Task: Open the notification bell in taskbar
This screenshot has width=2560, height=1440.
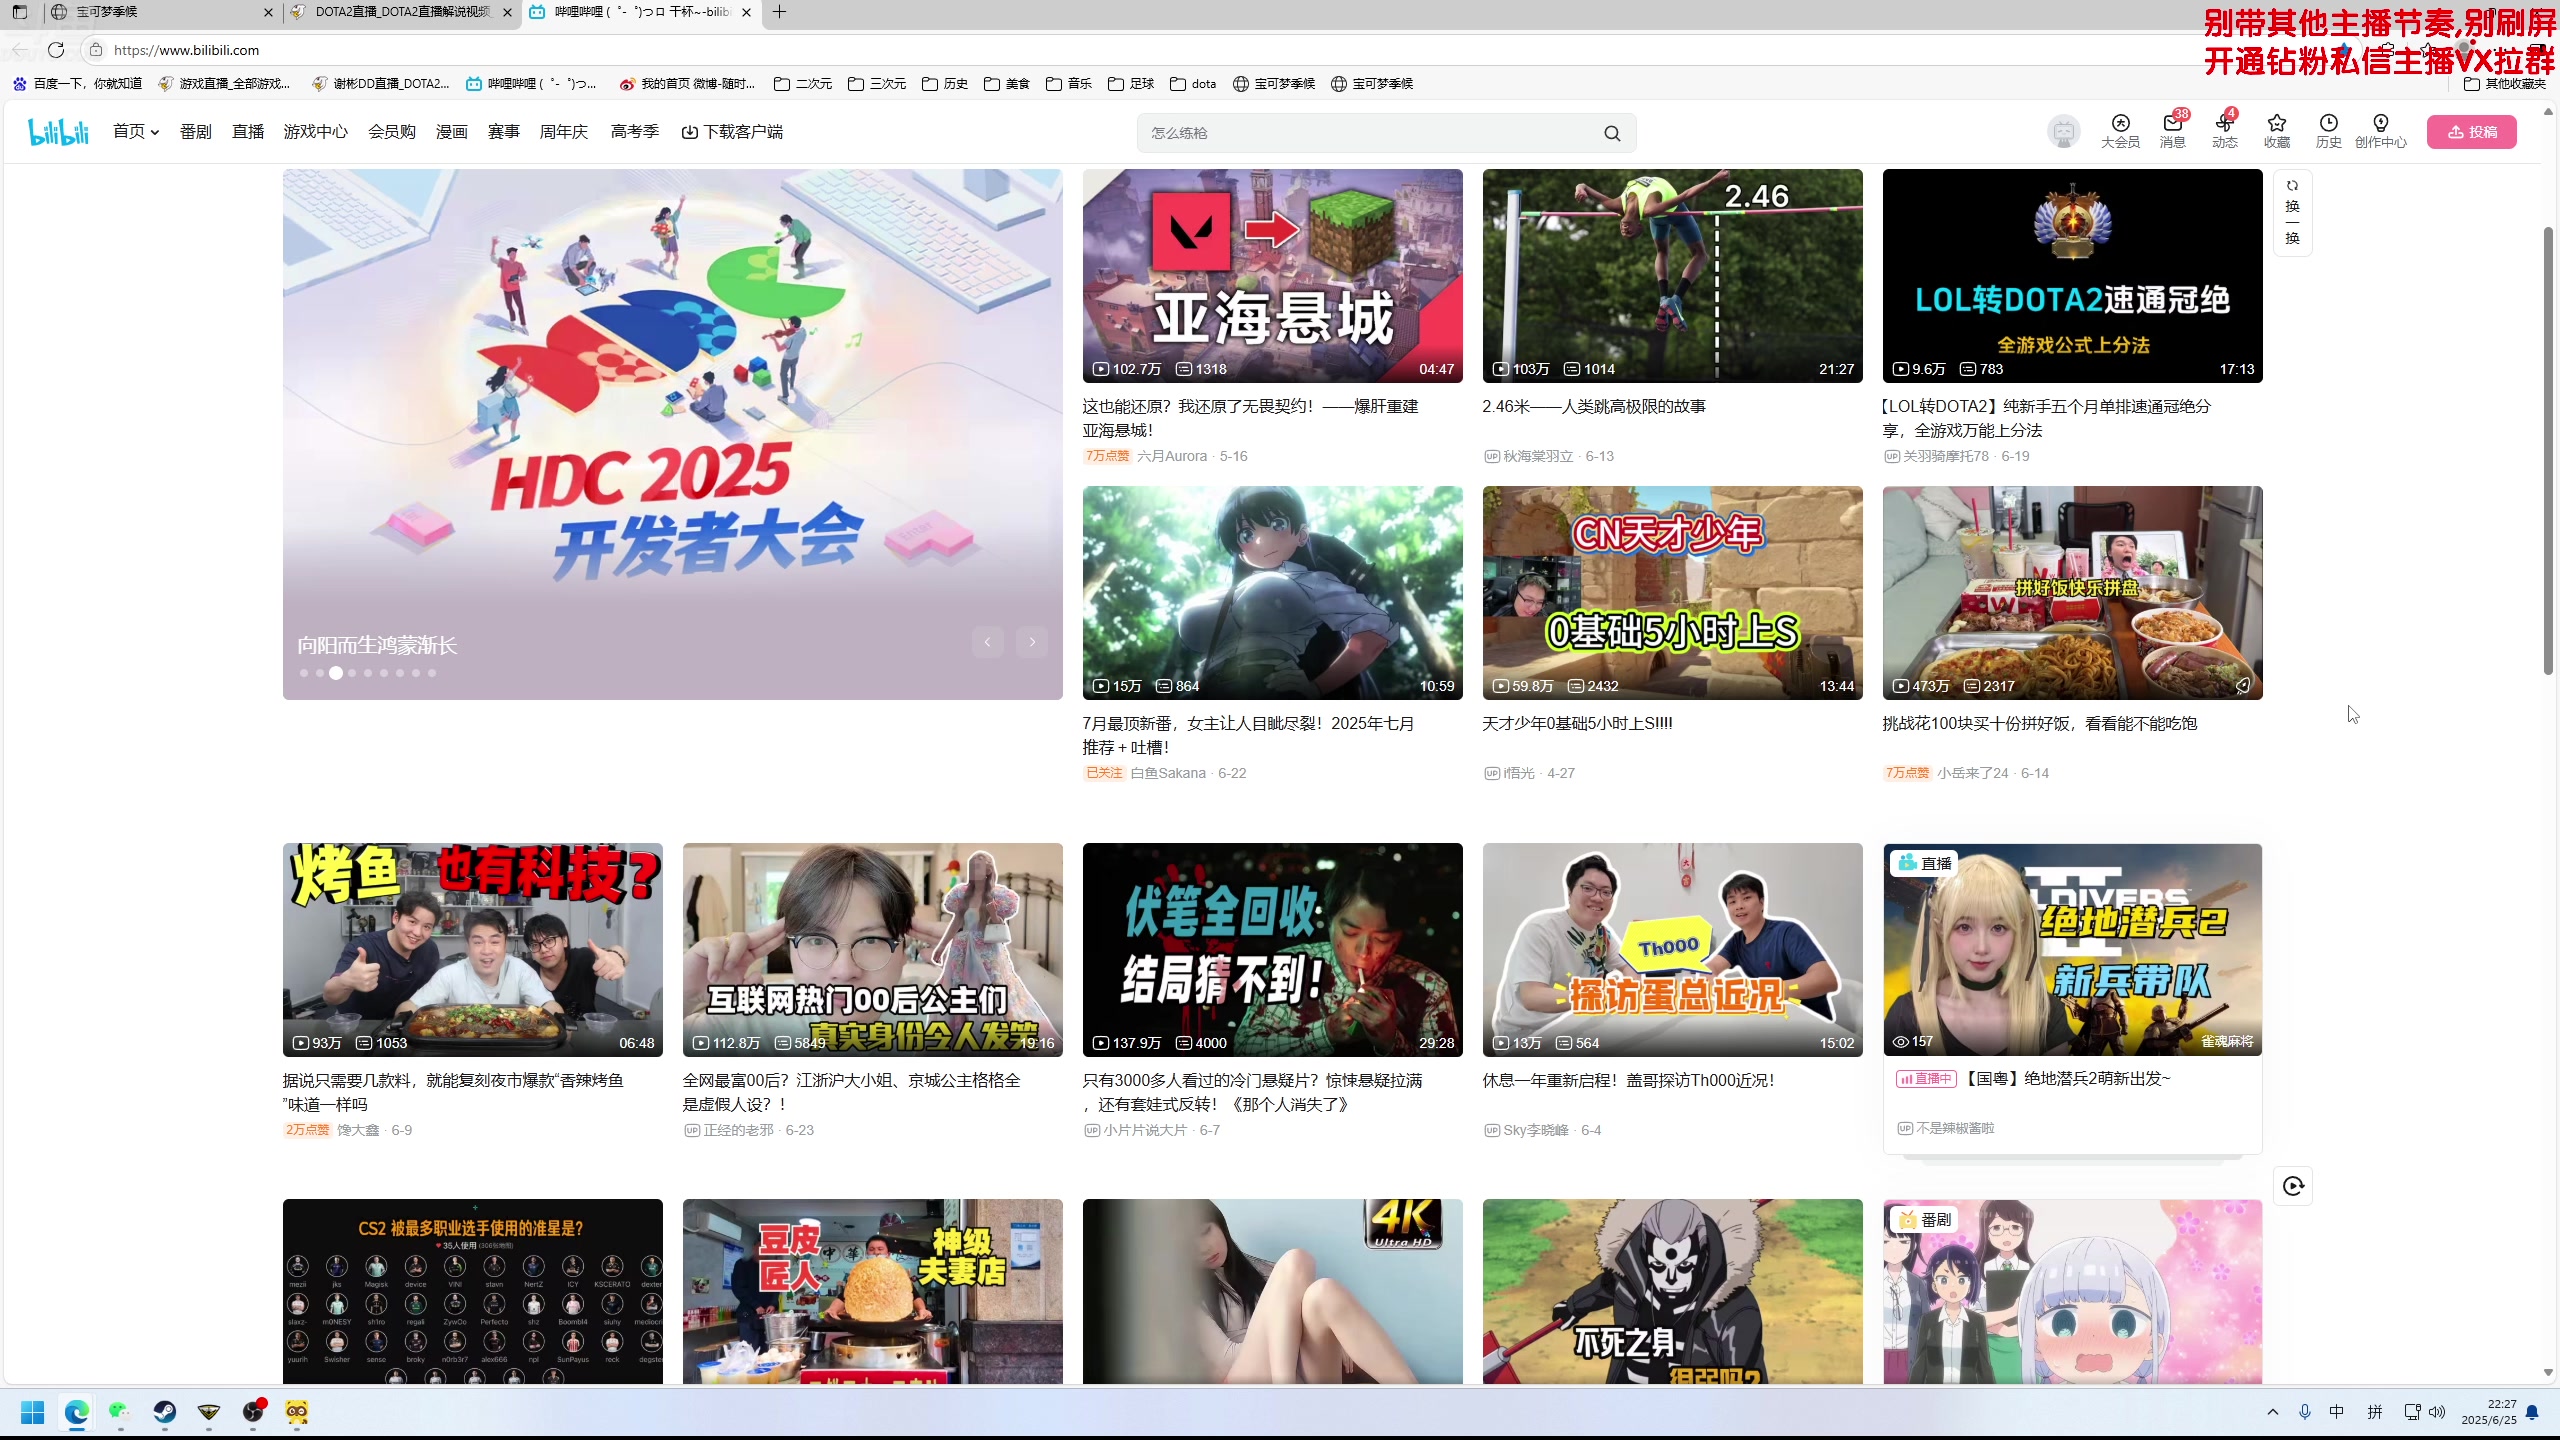Action: point(2532,1412)
